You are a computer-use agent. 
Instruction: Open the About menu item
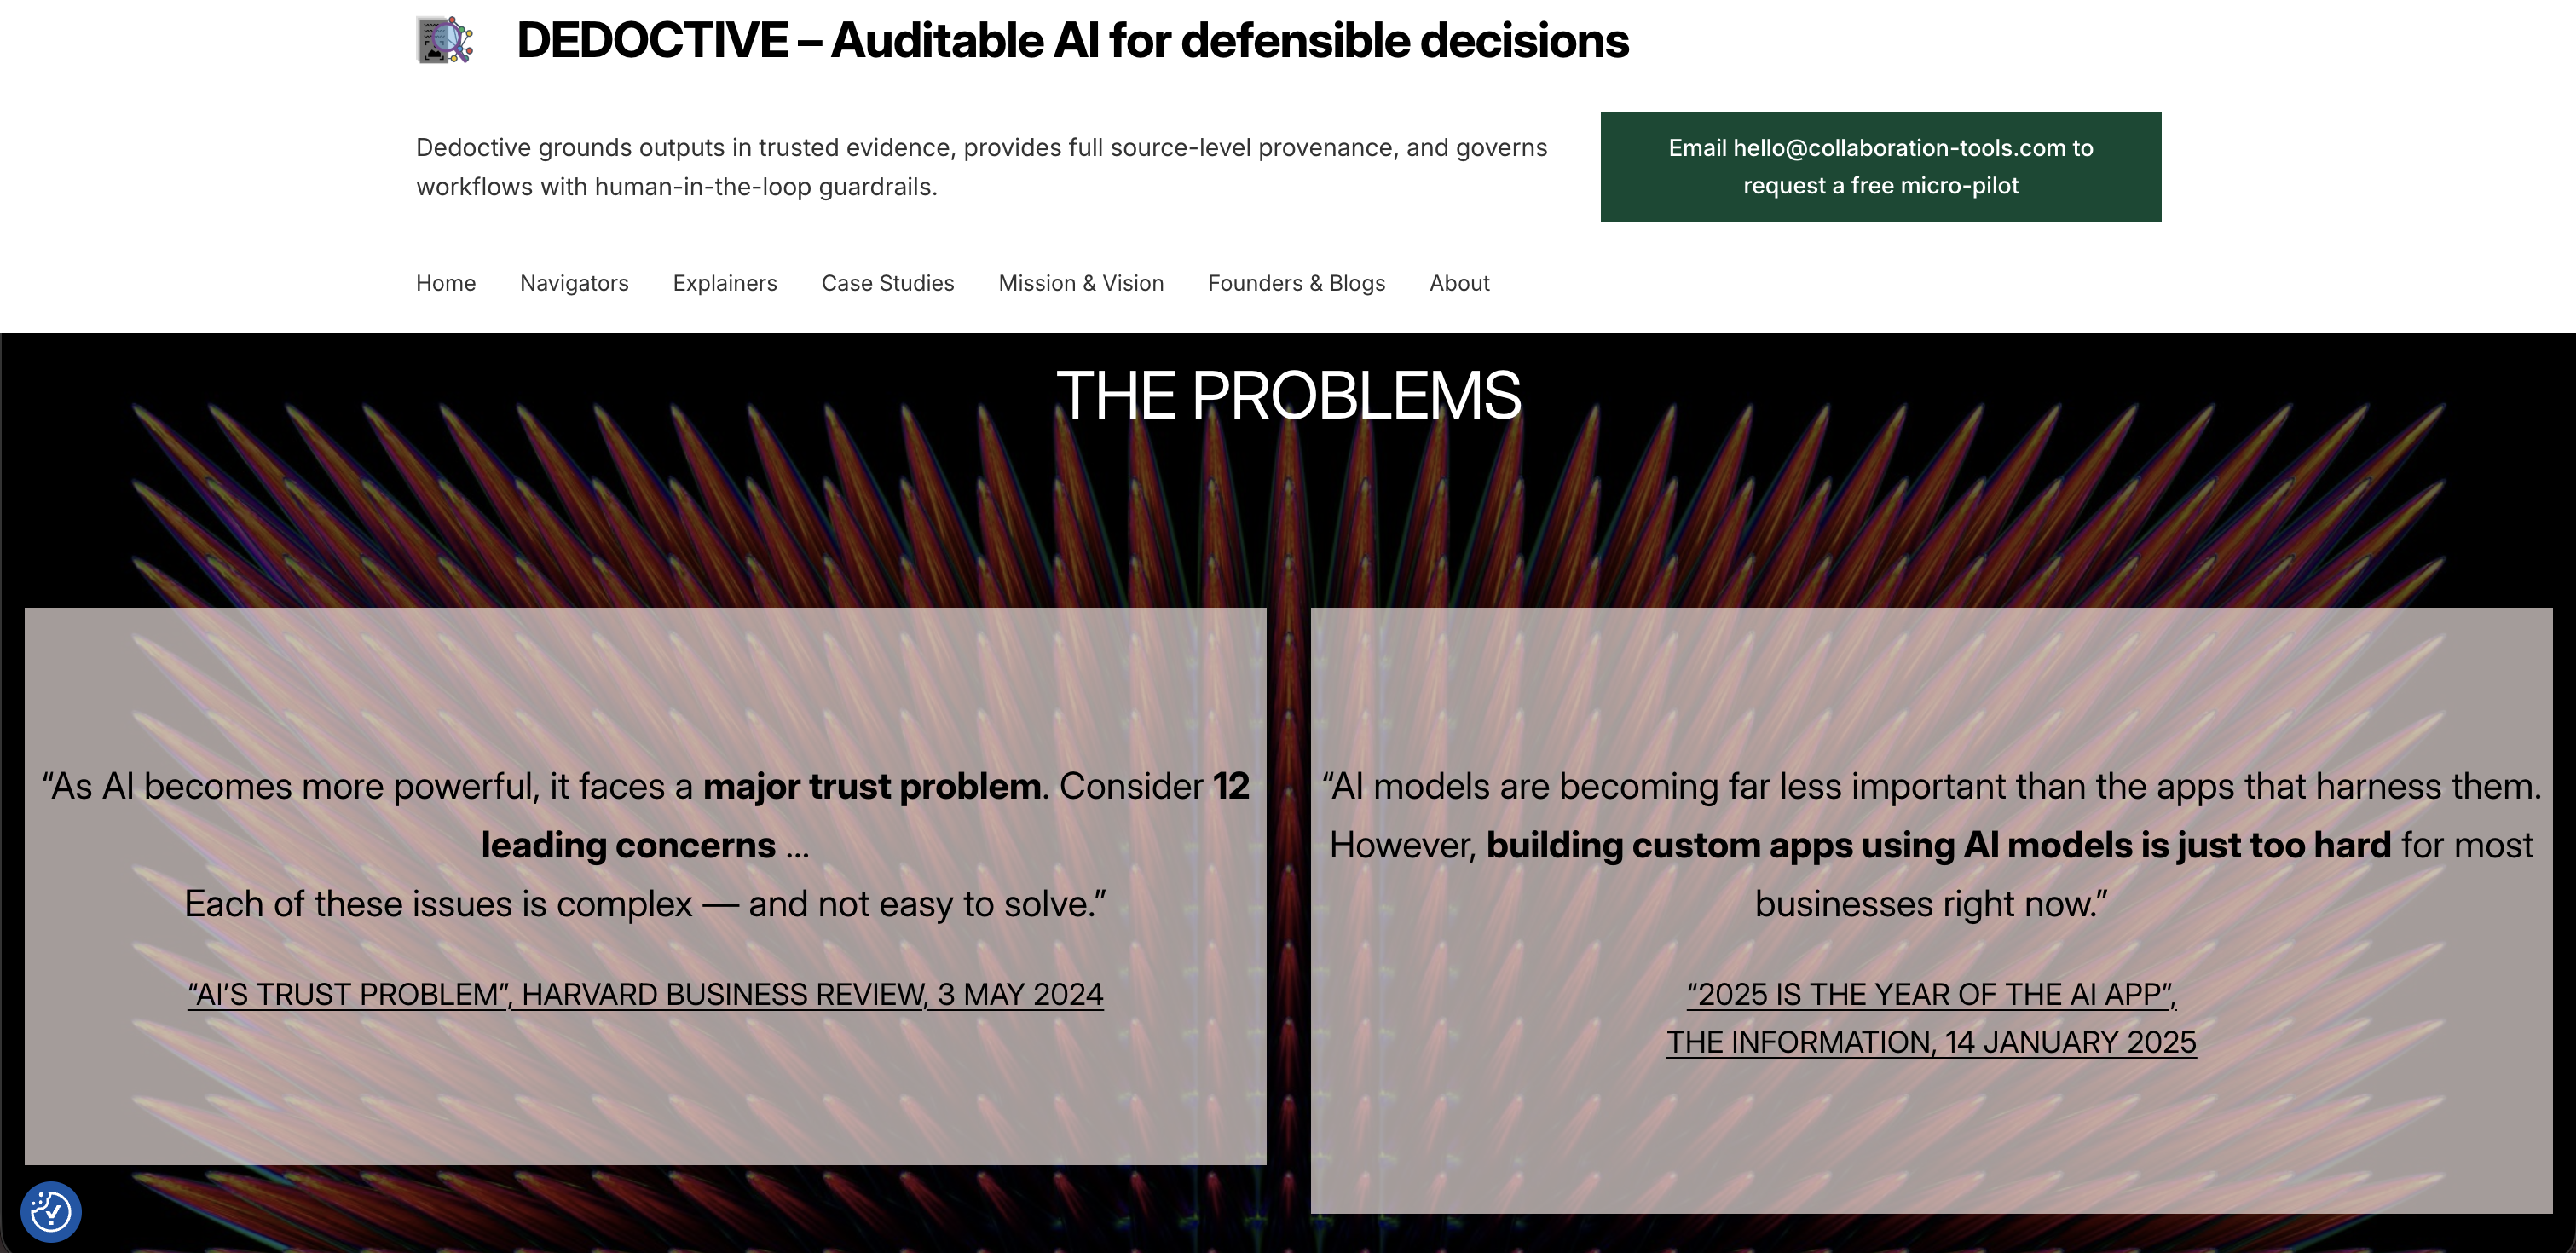coord(1459,283)
